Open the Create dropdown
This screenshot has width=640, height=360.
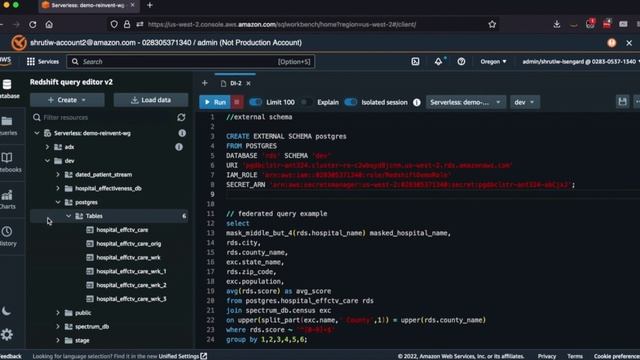point(67,100)
